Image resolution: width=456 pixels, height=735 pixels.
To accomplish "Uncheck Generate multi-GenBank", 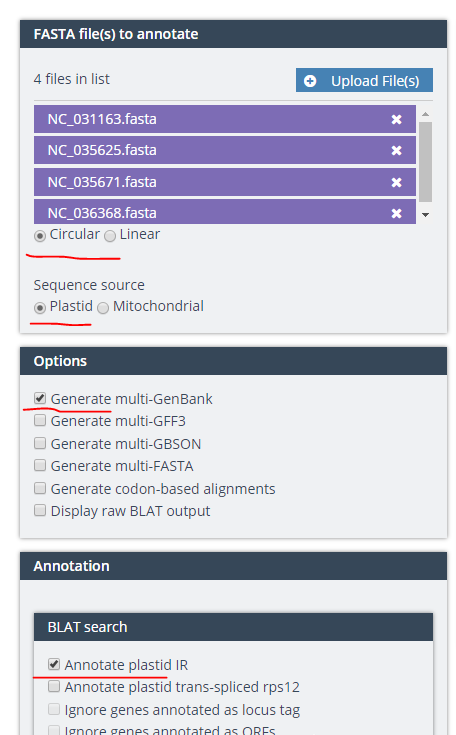I will click(x=40, y=398).
